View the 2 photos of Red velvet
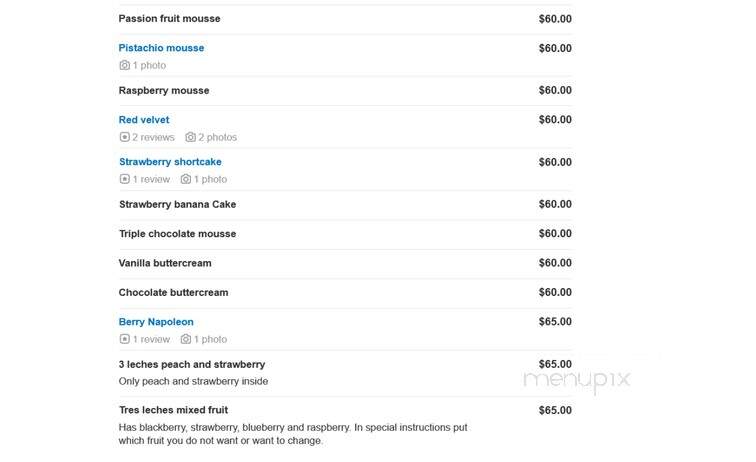The height and width of the screenshot is (462, 756). [217, 137]
